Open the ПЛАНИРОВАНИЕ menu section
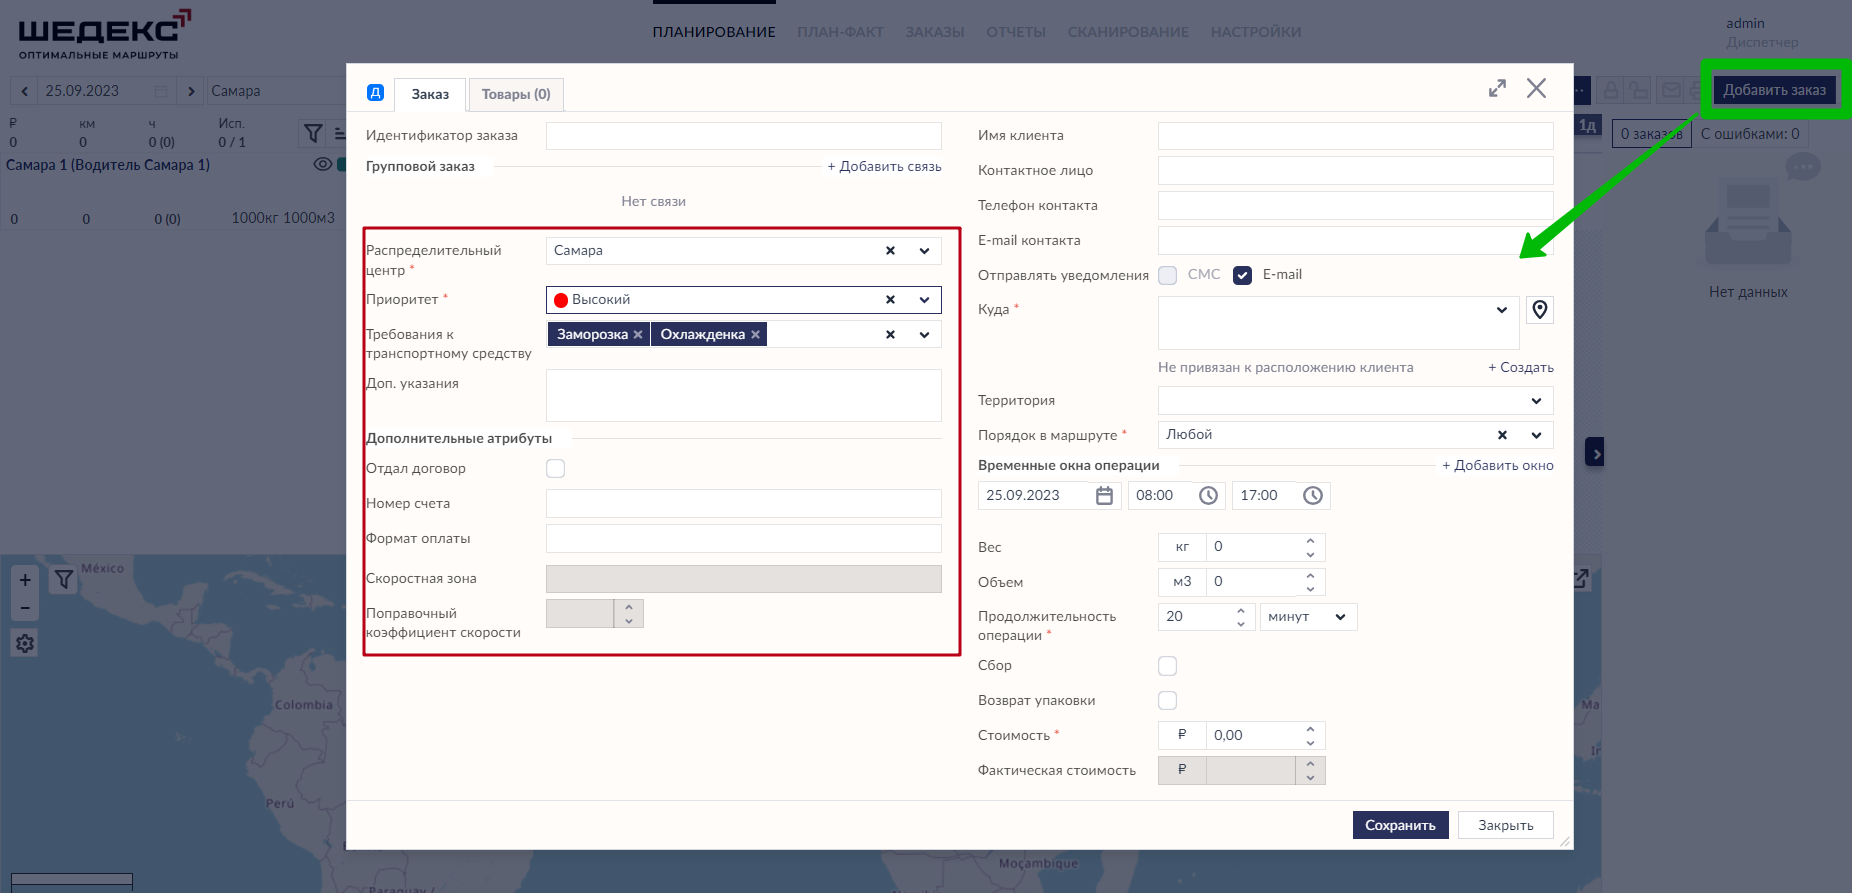This screenshot has height=893, width=1852. [714, 32]
